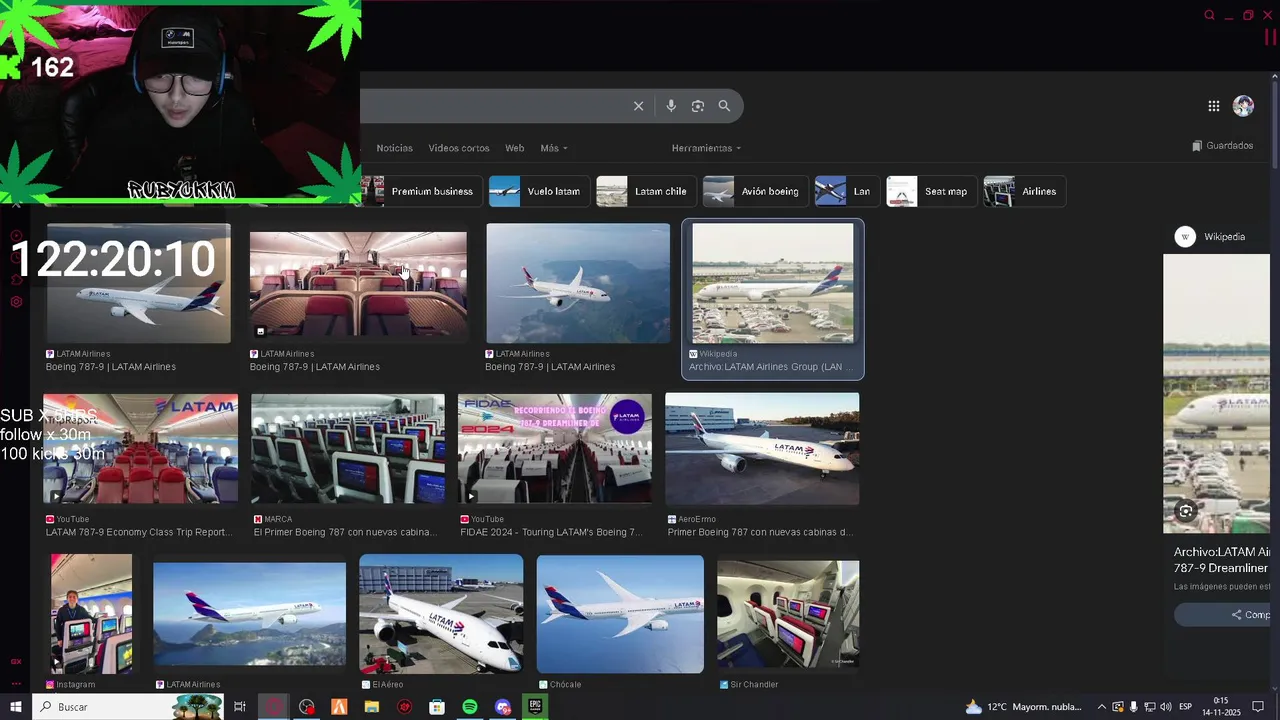Select the Seat map filter chip
This screenshot has height=720, width=1280.
pyautogui.click(x=931, y=191)
